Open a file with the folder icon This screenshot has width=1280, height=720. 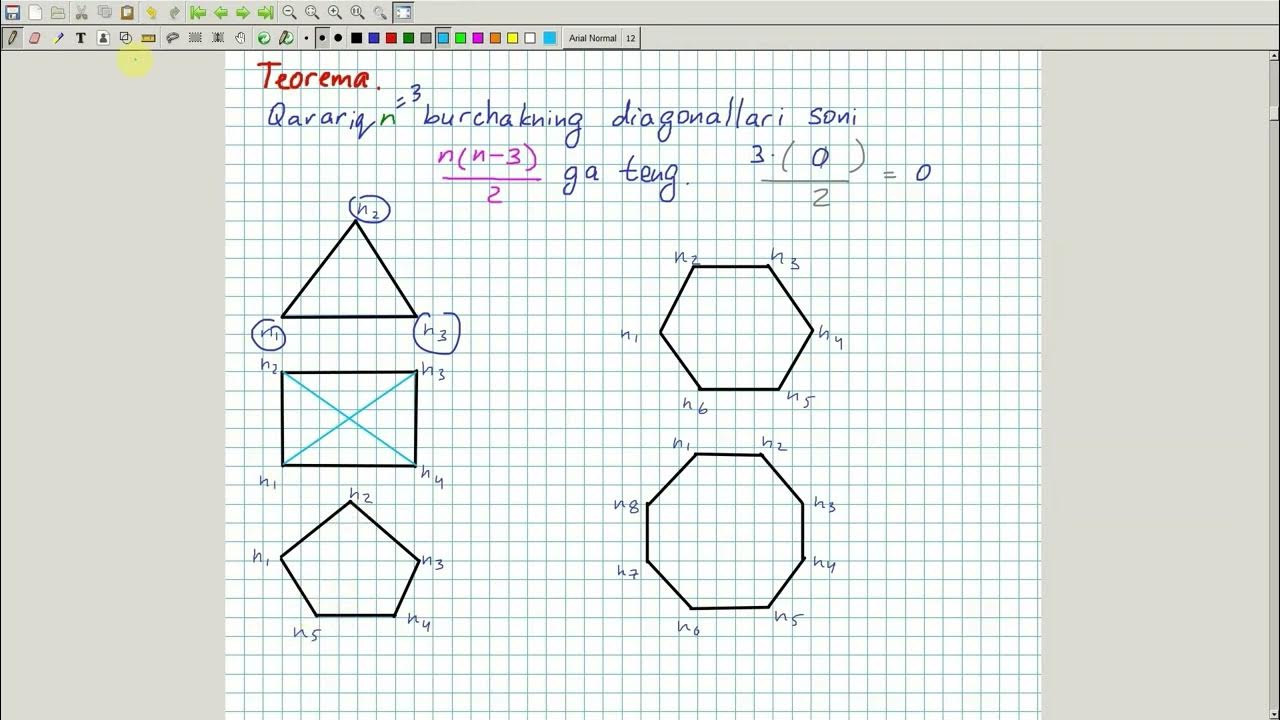pos(58,12)
